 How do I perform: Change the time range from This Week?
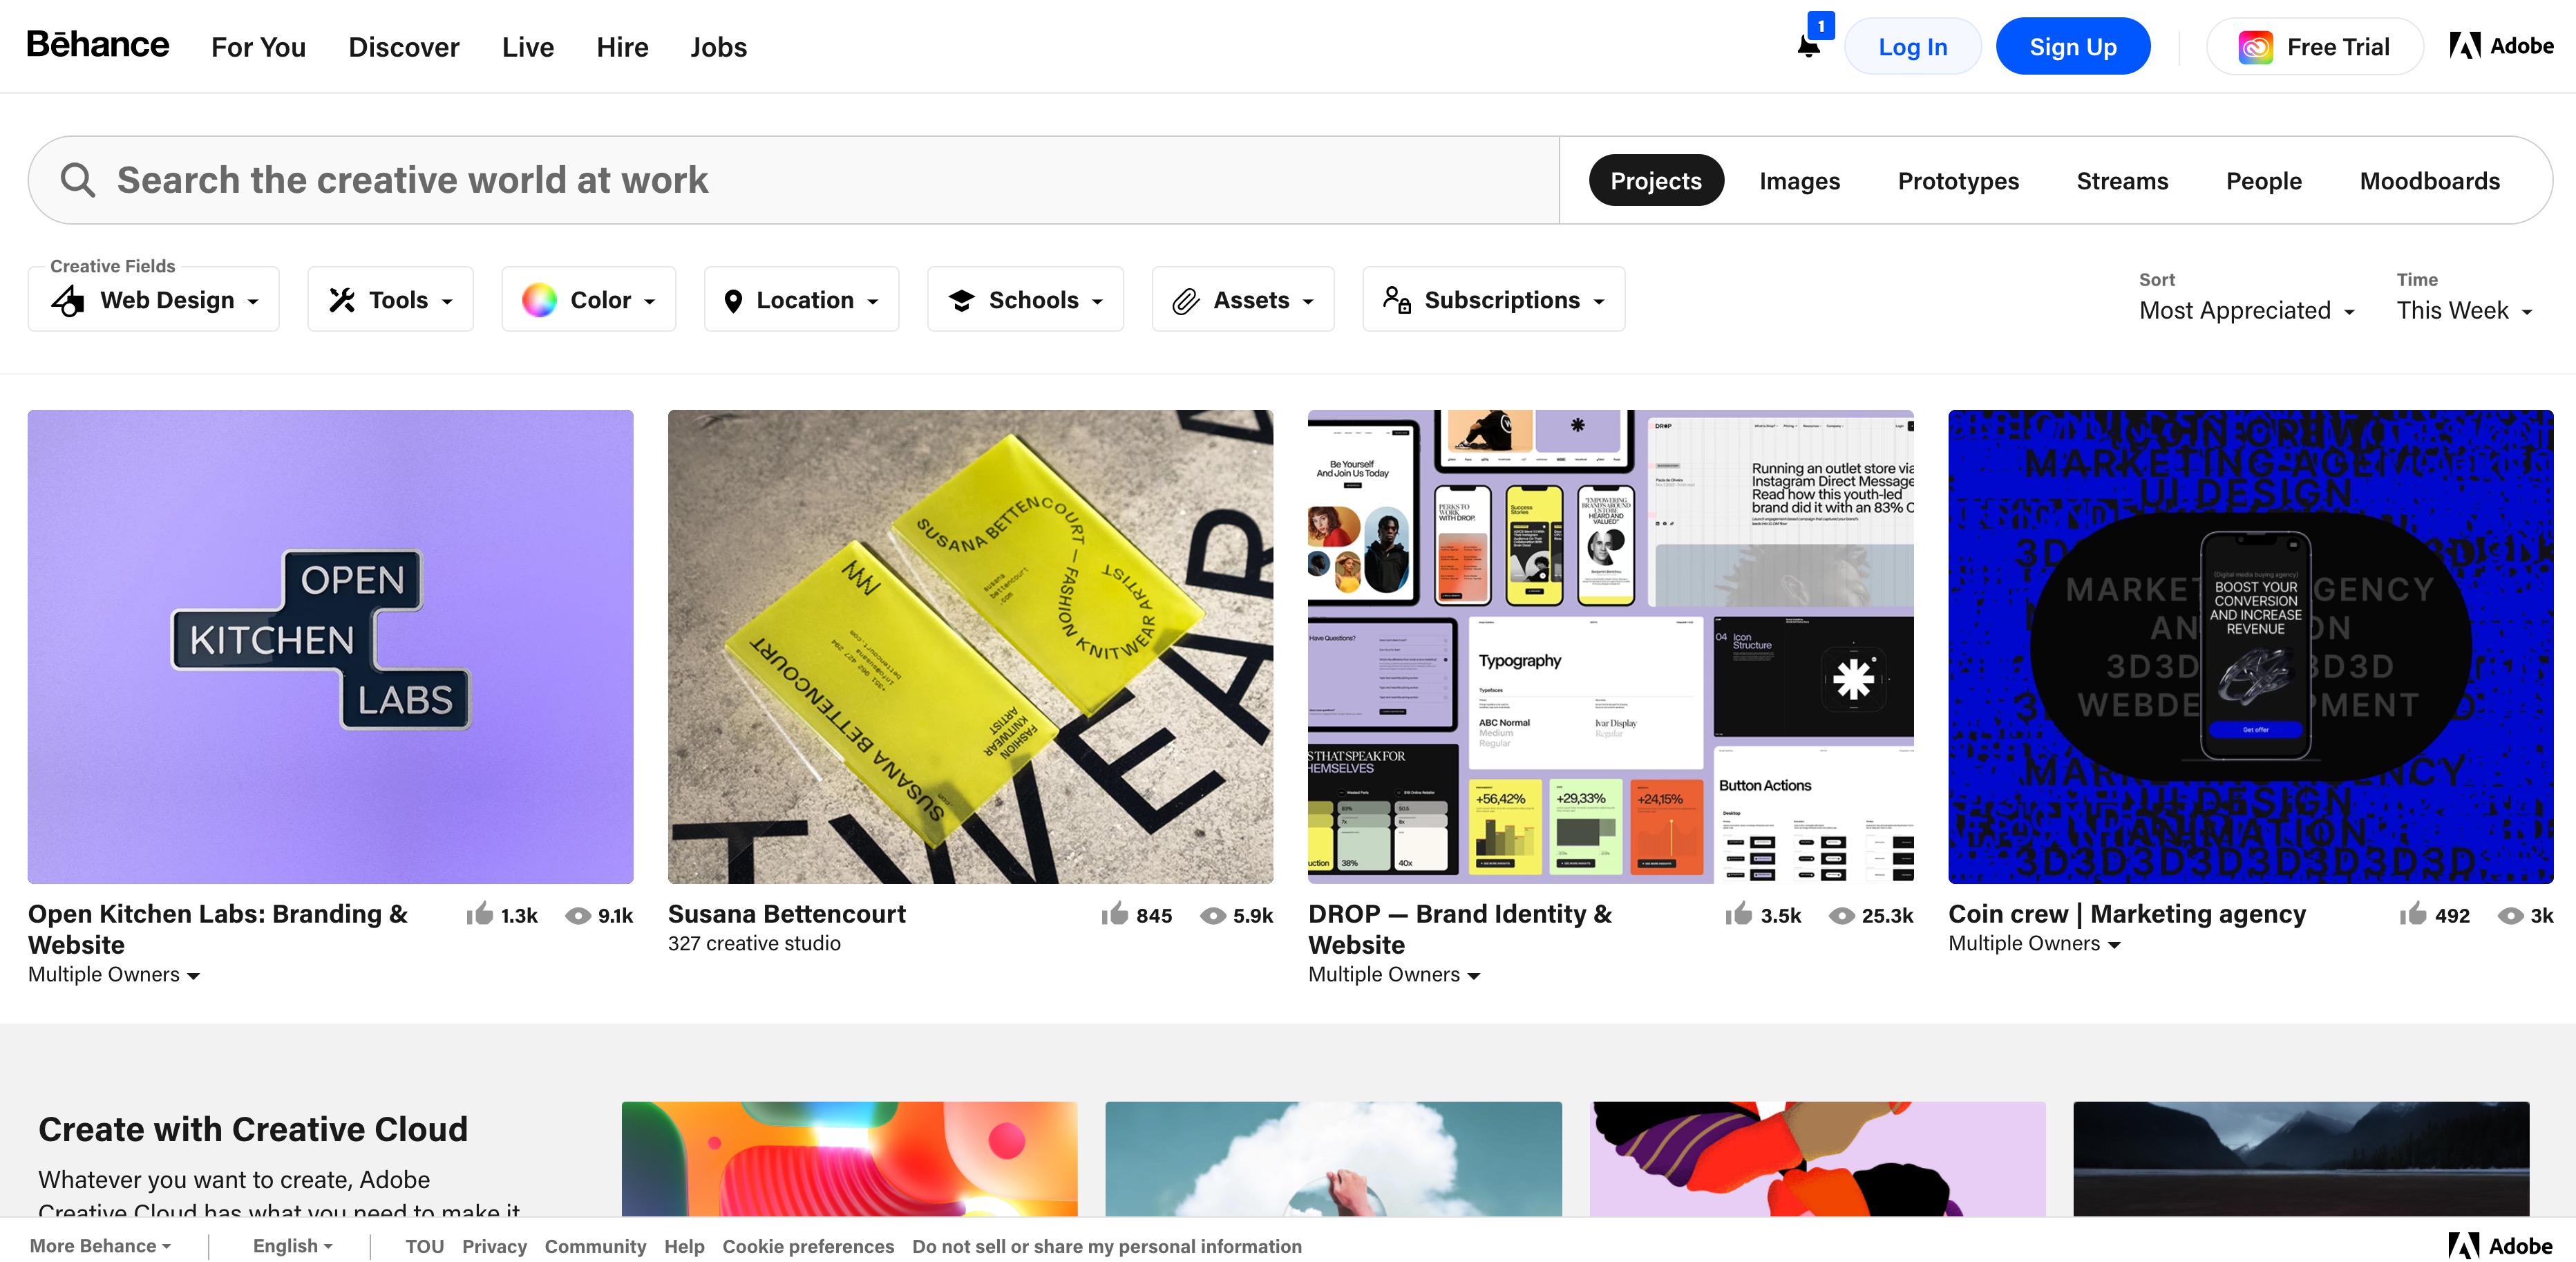[2461, 310]
